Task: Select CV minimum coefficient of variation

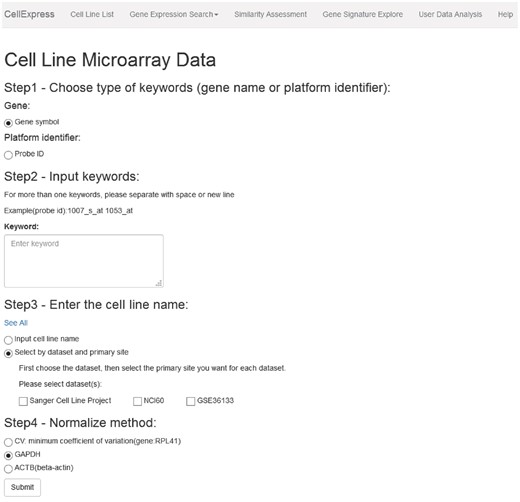Action: 8,442
